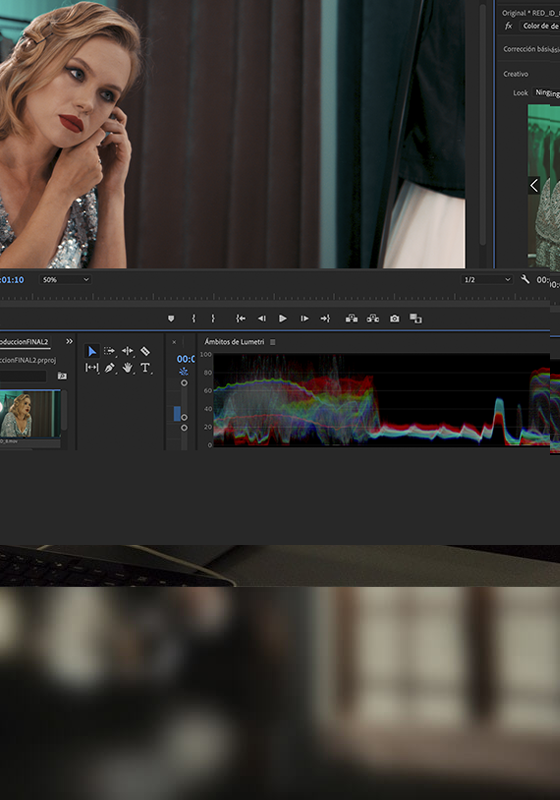The image size is (560, 800).
Task: Click the ProduccionFINAL2.prproj project name
Action: pyautogui.click(x=28, y=360)
